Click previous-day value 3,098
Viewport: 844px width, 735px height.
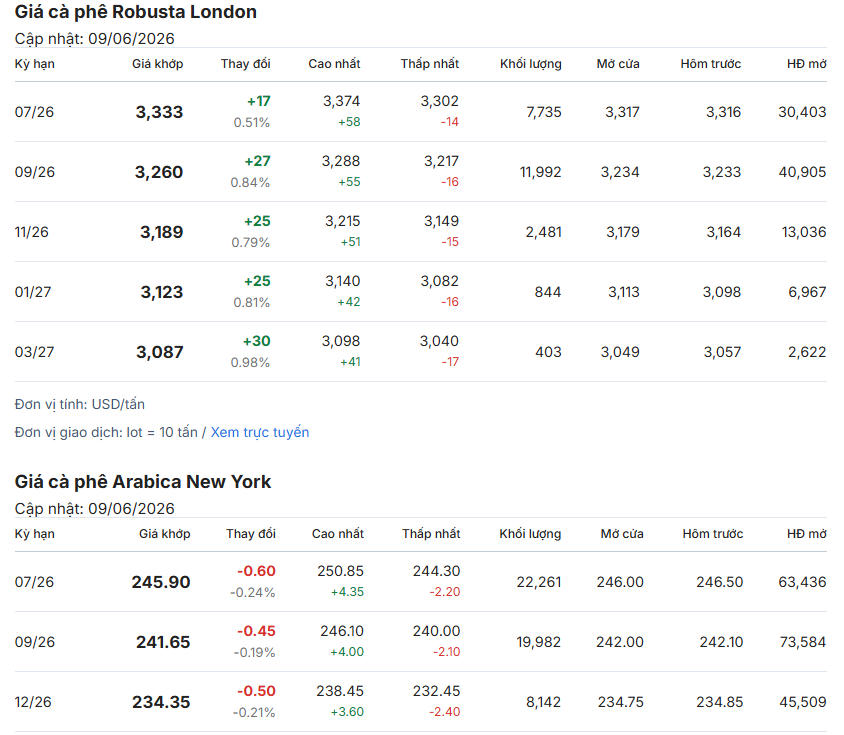[722, 292]
